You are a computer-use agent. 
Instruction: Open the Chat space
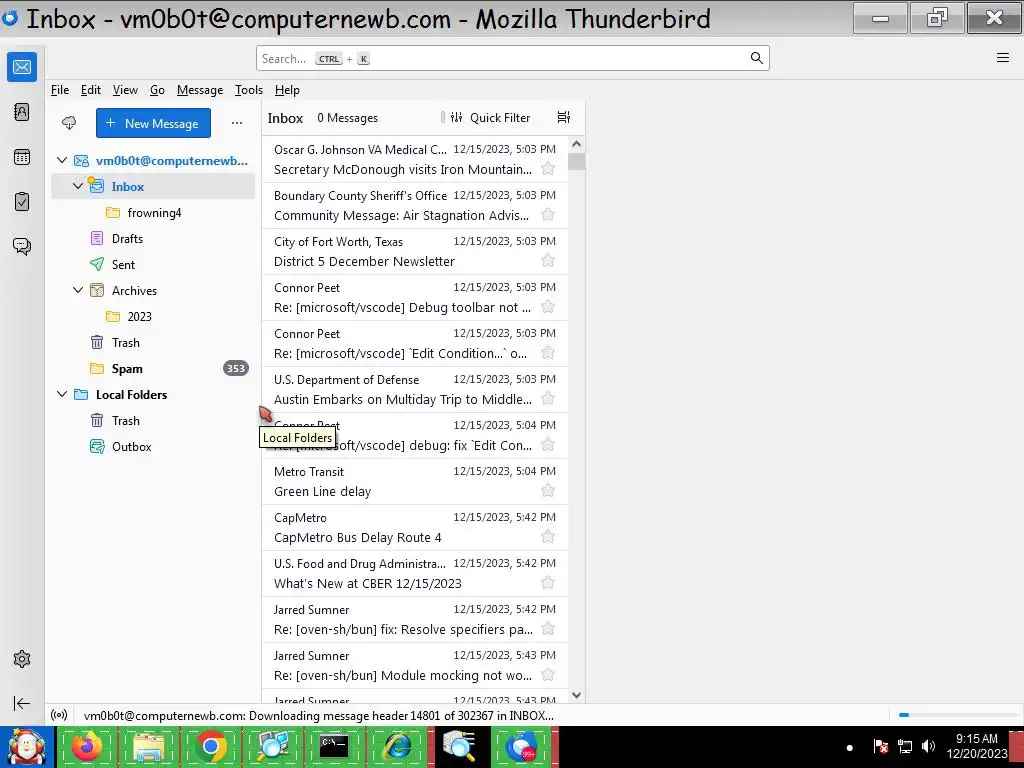pyautogui.click(x=22, y=246)
